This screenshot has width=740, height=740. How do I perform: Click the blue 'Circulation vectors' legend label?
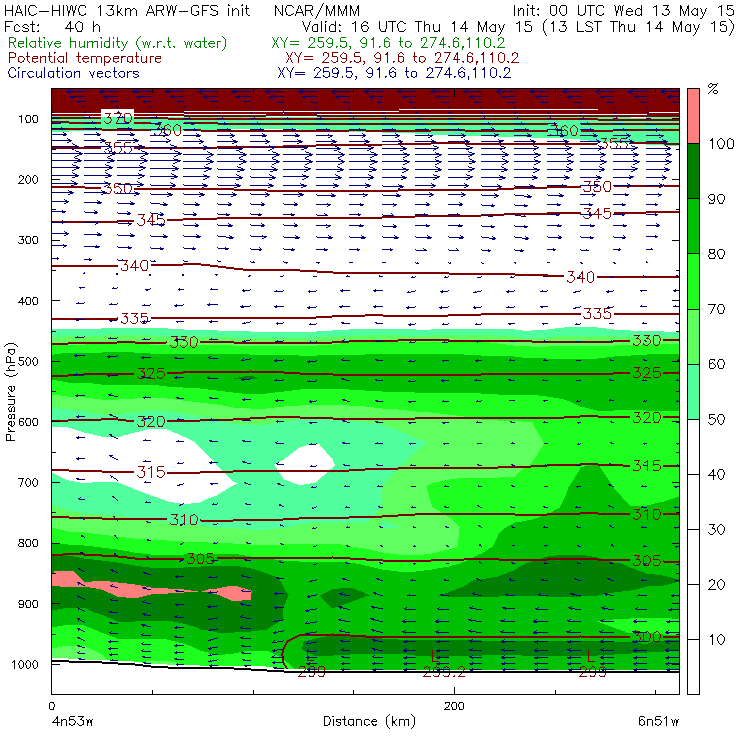[x=74, y=73]
